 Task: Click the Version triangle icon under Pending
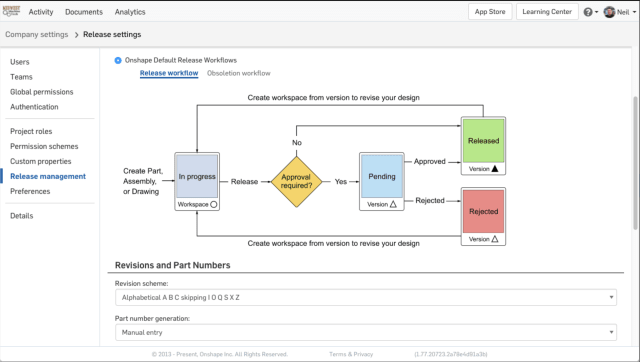coord(393,204)
